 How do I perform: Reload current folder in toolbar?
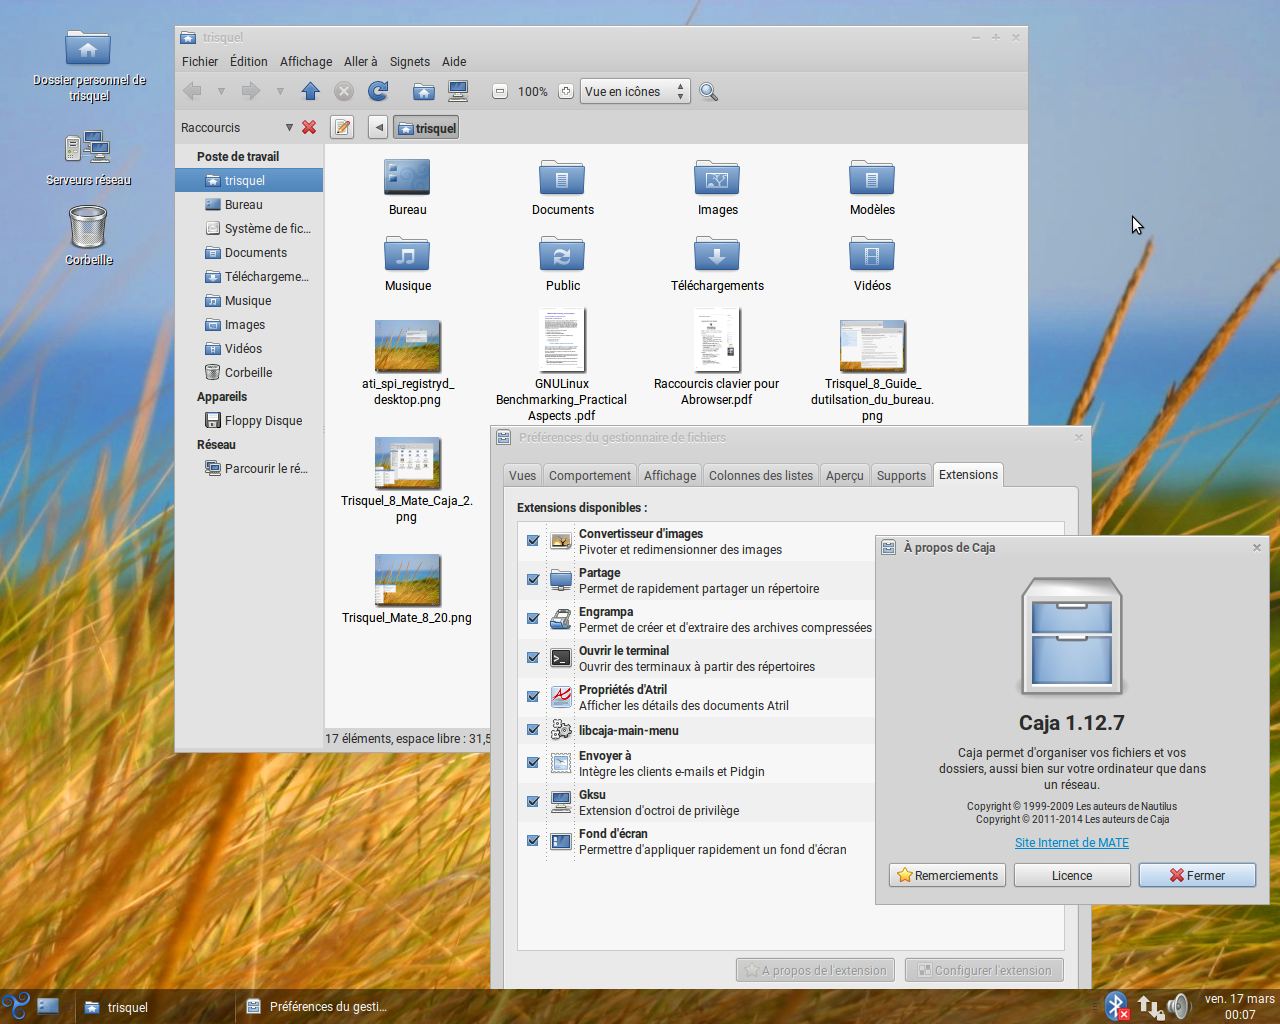tap(378, 91)
